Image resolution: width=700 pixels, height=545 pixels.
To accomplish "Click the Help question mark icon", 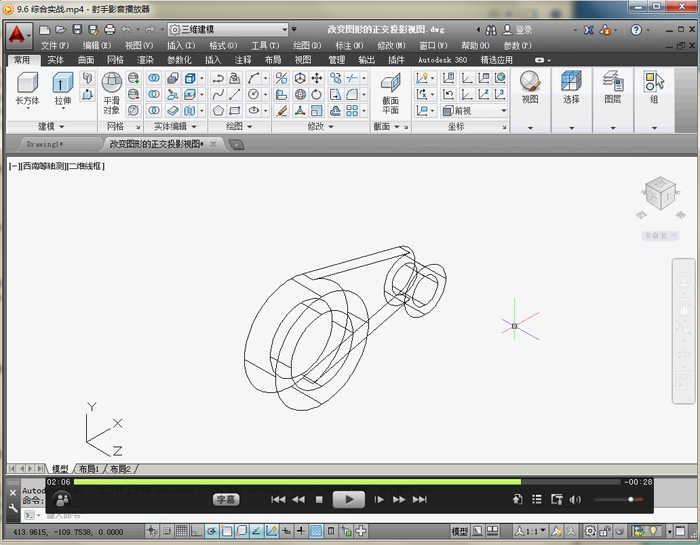I will click(x=636, y=30).
